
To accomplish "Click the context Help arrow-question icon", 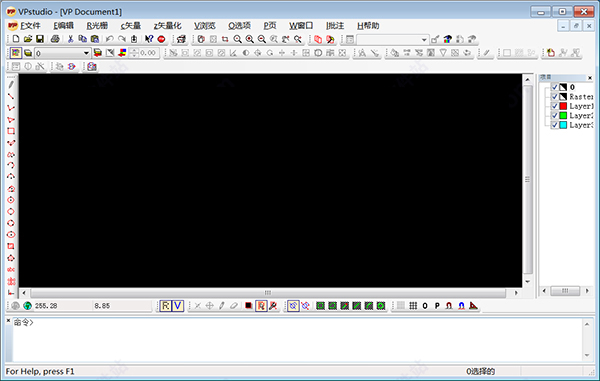I will click(x=149, y=39).
